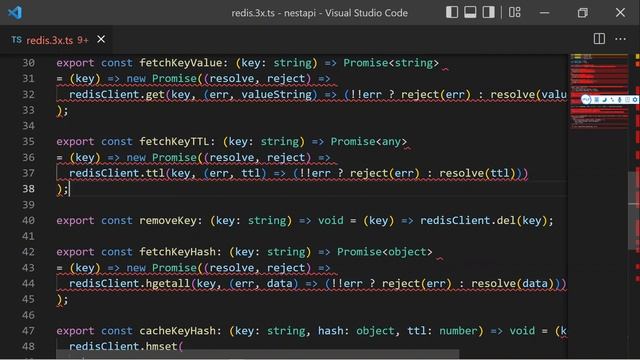Click 'new Promise' on line 36
Image resolution: width=640 pixels, height=360 pixels.
tap(162, 158)
